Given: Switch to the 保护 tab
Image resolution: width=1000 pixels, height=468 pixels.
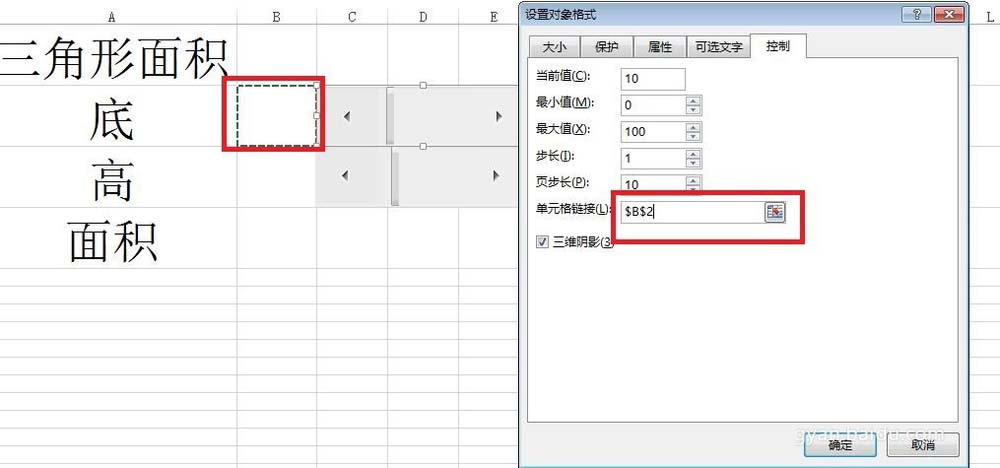Looking at the screenshot, I should [x=607, y=47].
